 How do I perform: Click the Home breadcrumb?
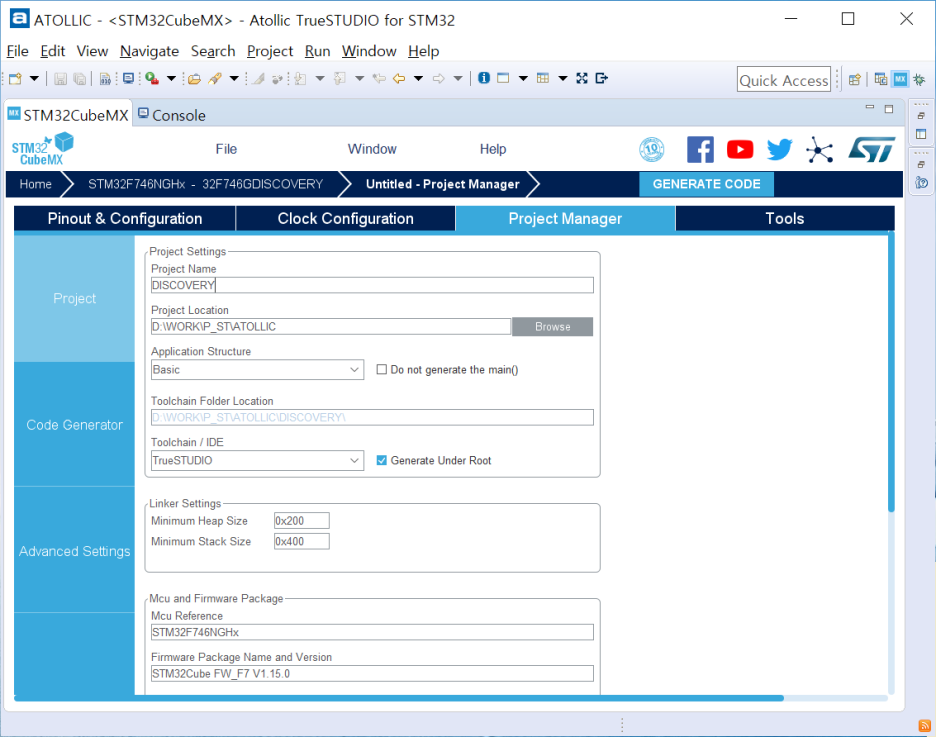35,184
